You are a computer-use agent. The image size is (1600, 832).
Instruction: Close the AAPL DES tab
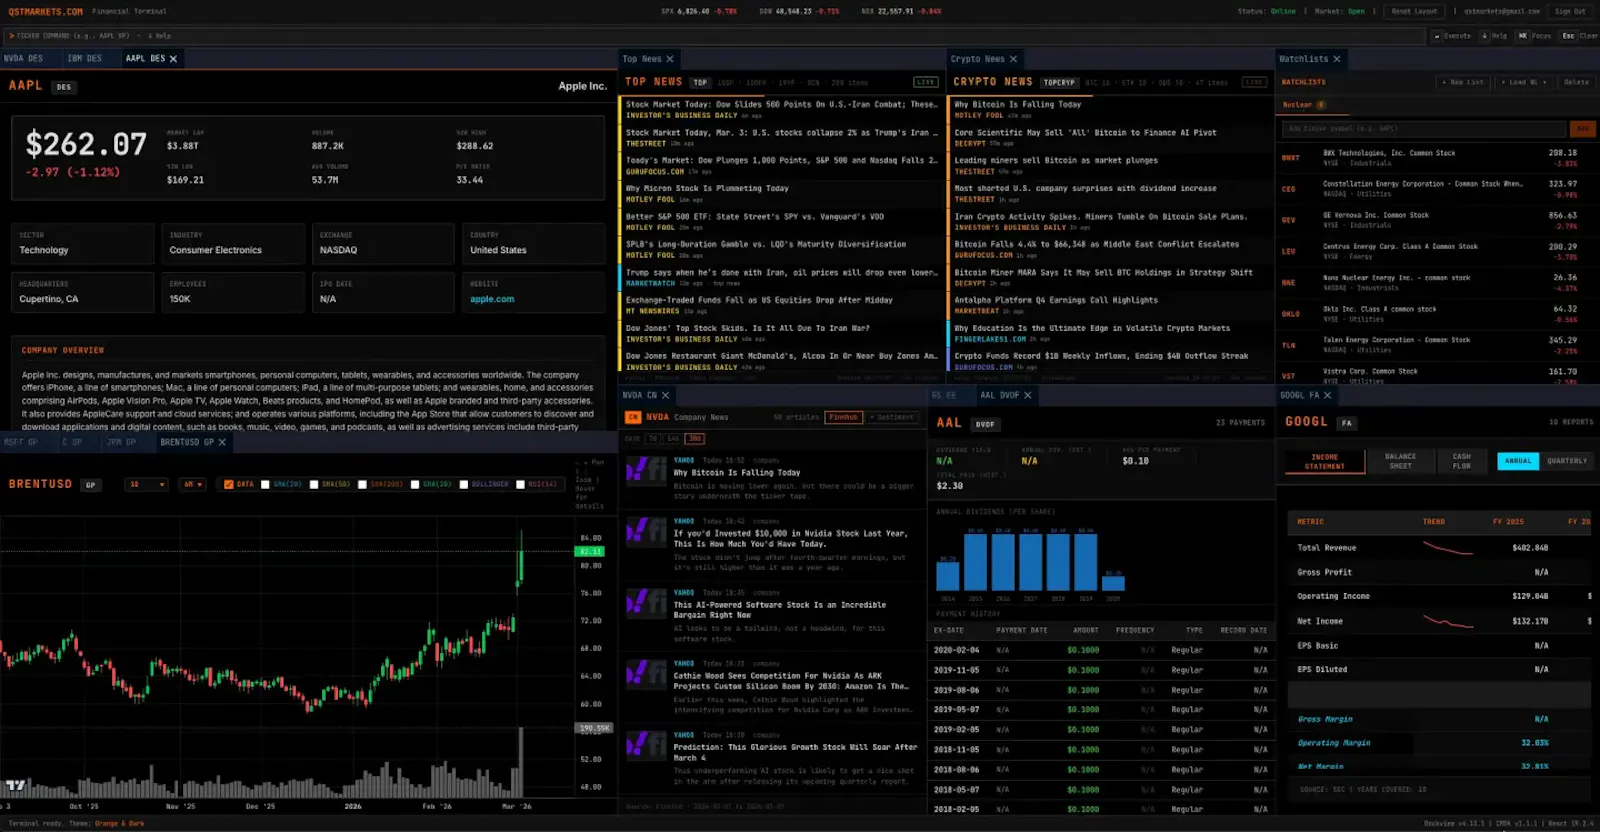[x=173, y=59]
